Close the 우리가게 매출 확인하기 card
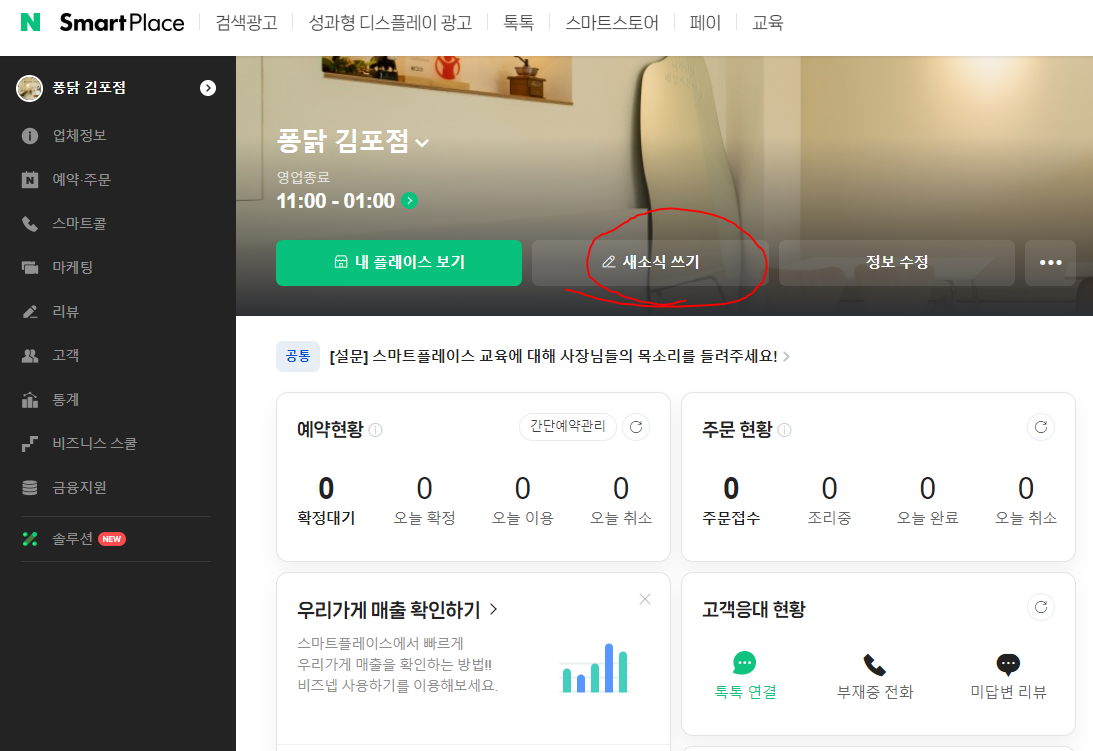 [645, 599]
